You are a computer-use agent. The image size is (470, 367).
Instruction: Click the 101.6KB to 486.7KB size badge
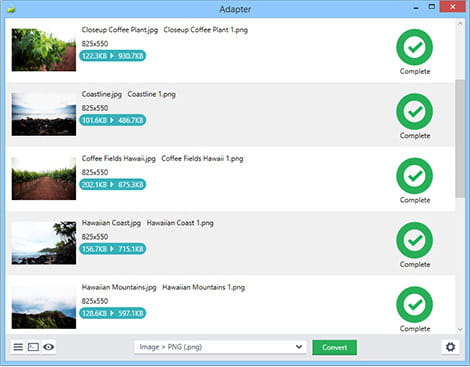pyautogui.click(x=113, y=120)
